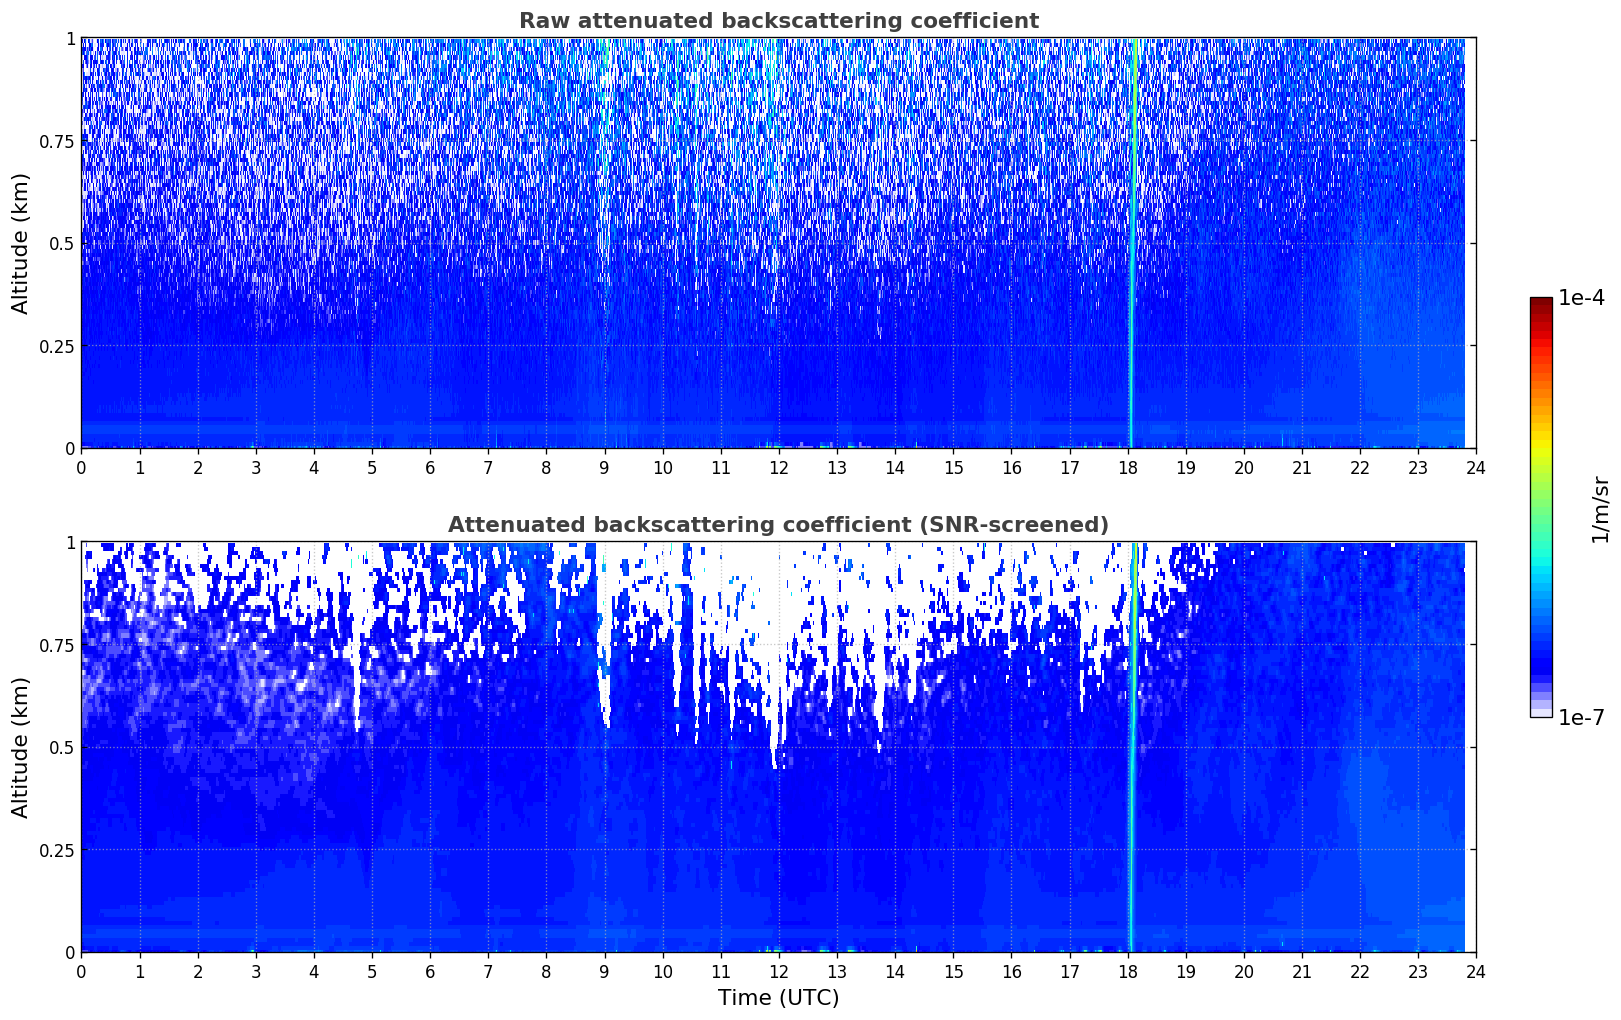The width and height of the screenshot is (1621, 1020).
Task: Click the hour 24 tick on top plot's axis
Action: point(1475,467)
